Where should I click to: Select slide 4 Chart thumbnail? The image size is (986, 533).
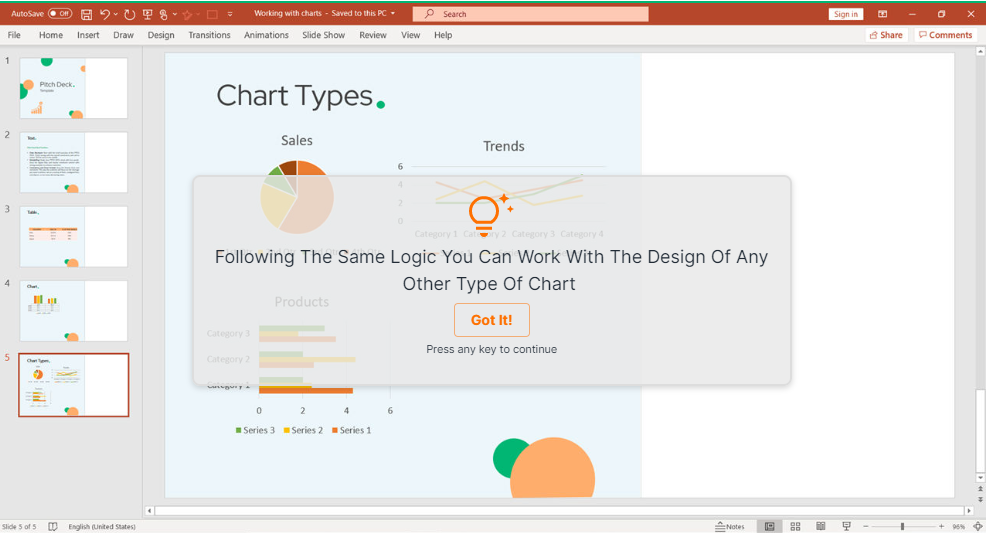click(x=74, y=310)
